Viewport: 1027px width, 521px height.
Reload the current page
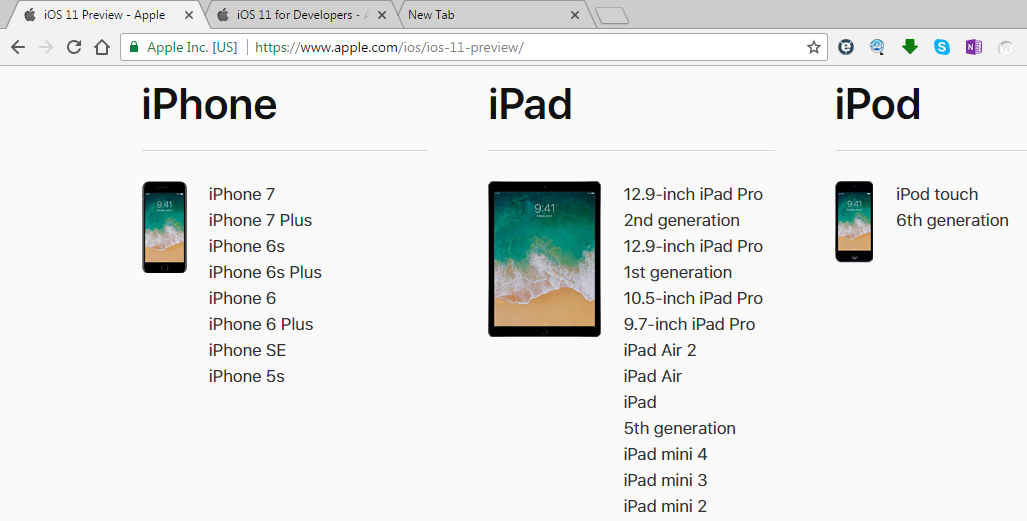(74, 47)
